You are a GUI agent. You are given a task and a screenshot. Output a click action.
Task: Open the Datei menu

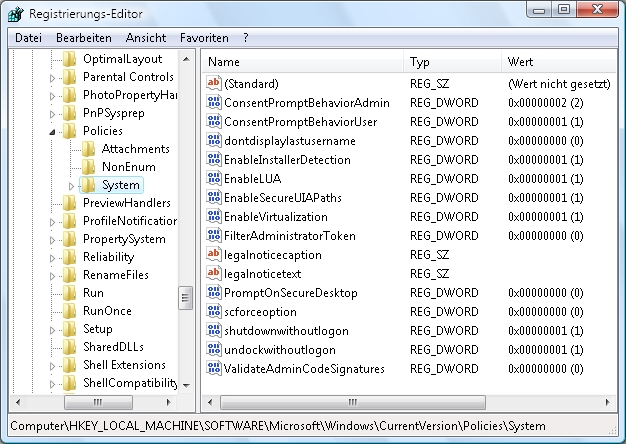point(28,38)
